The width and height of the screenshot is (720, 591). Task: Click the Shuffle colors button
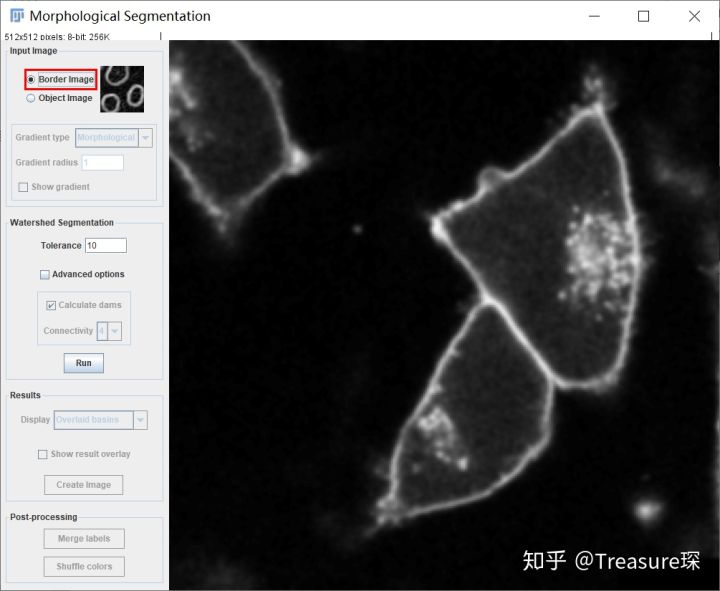tap(84, 567)
